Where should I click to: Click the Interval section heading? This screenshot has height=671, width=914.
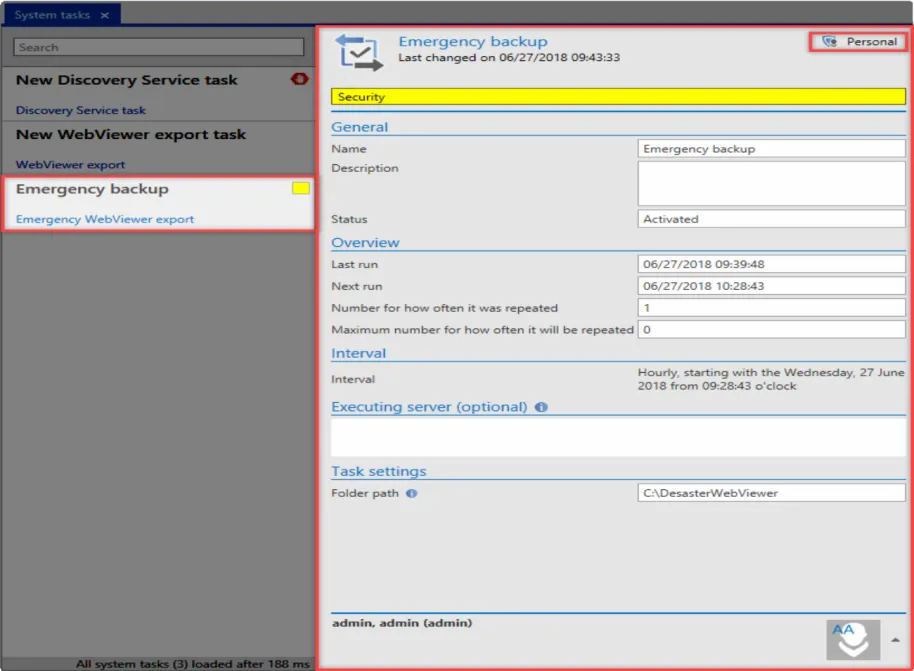(358, 353)
